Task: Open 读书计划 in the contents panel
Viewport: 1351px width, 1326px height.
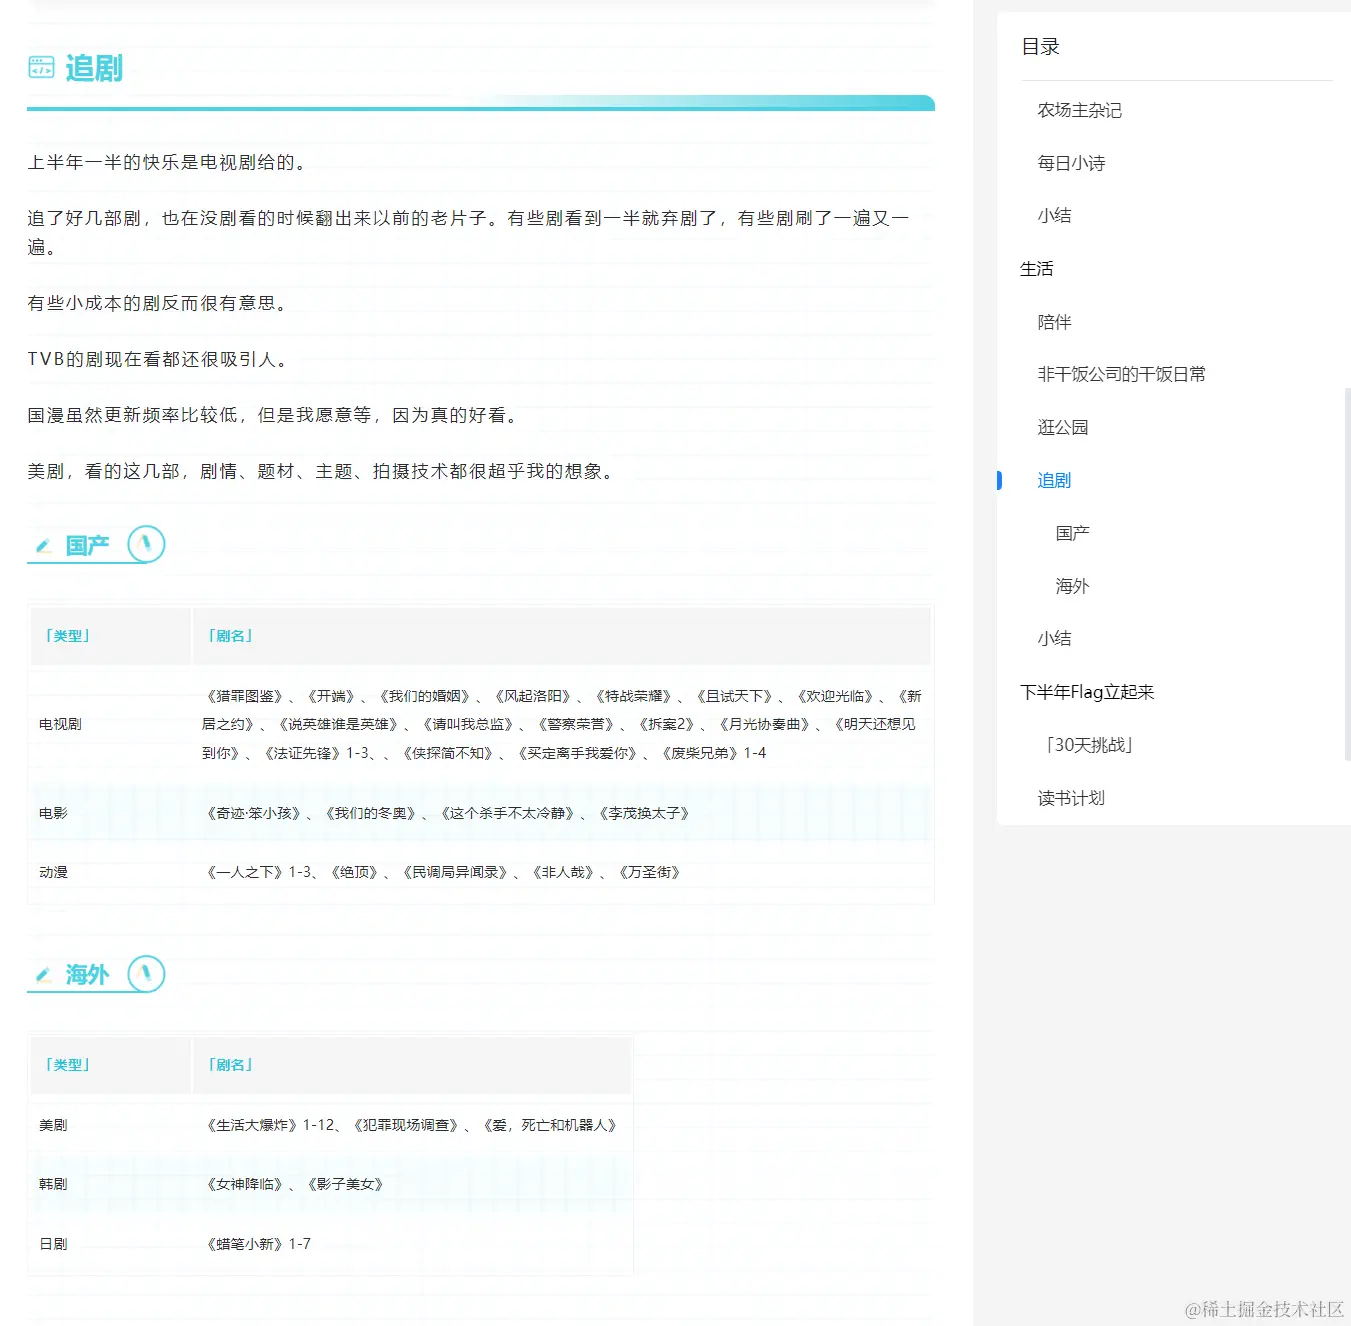Action: pyautogui.click(x=1071, y=798)
